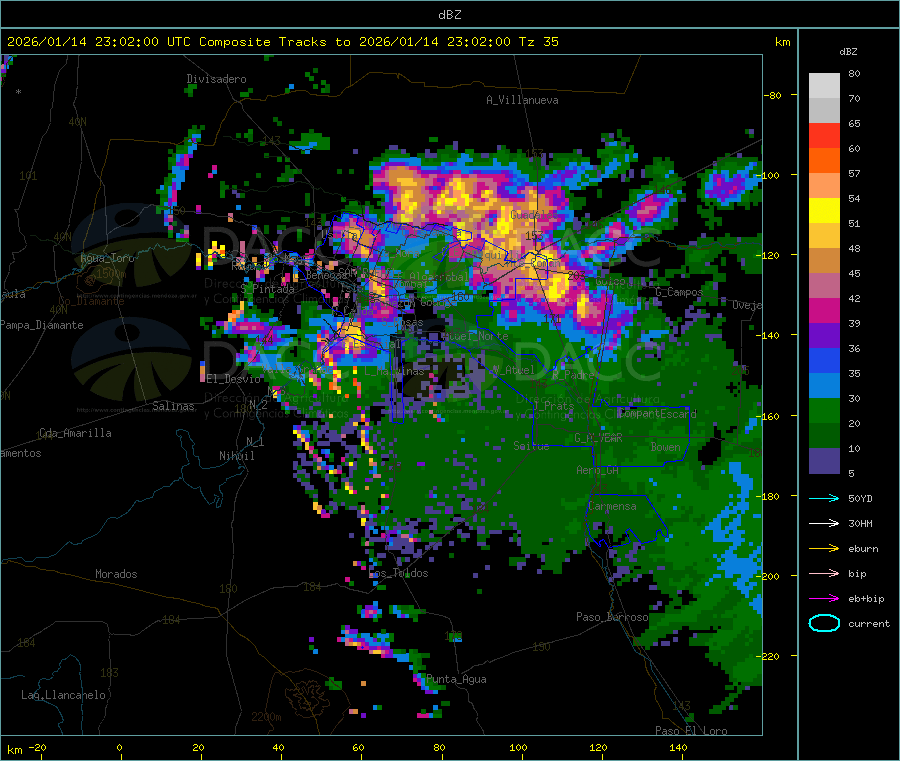Click the Paso_El_Loro map label
The image size is (900, 761).
point(691,731)
